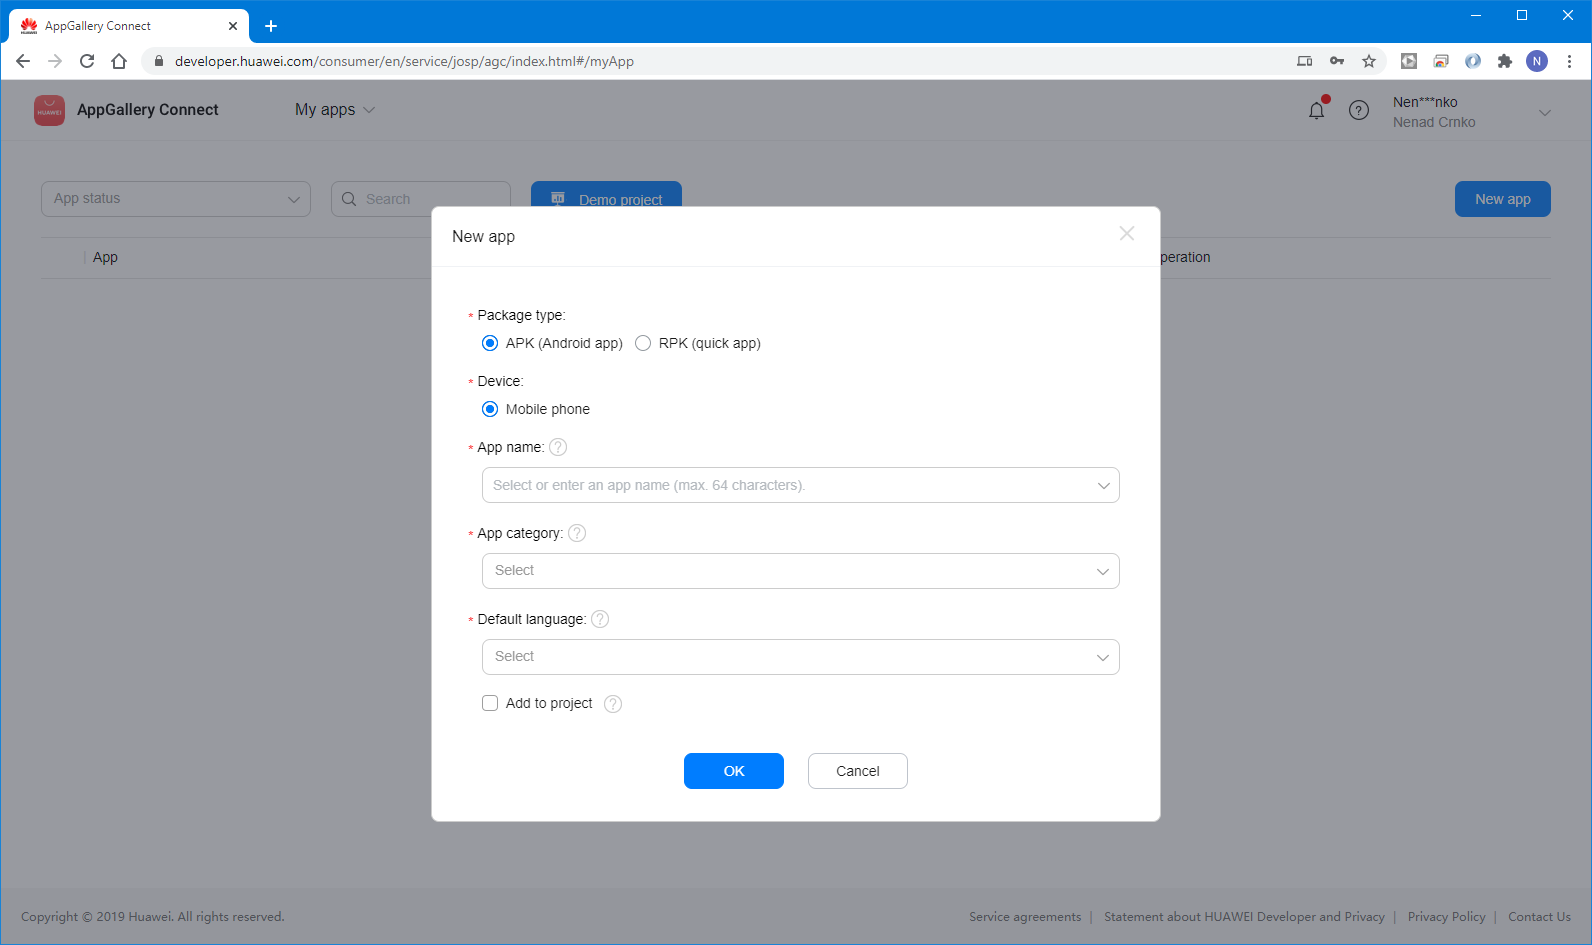Open the Privacy Policy link

point(1446,917)
